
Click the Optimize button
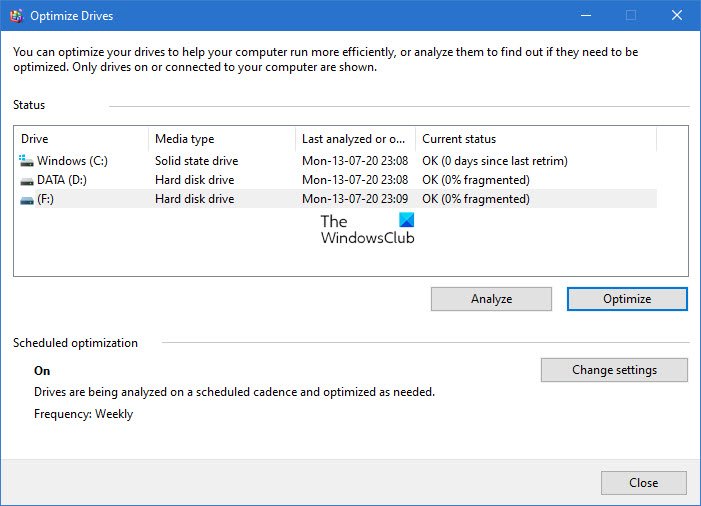(627, 299)
